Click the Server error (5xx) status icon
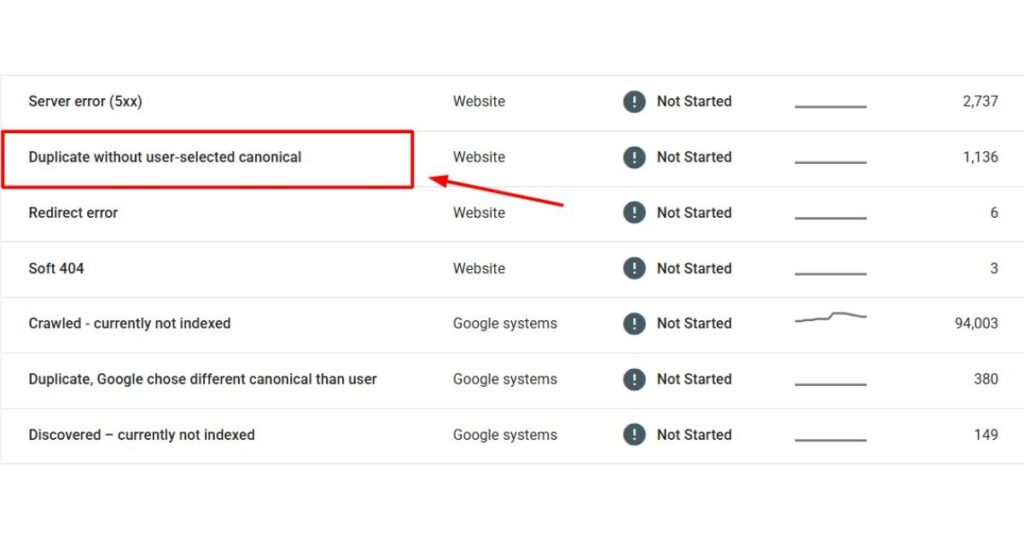 point(634,101)
